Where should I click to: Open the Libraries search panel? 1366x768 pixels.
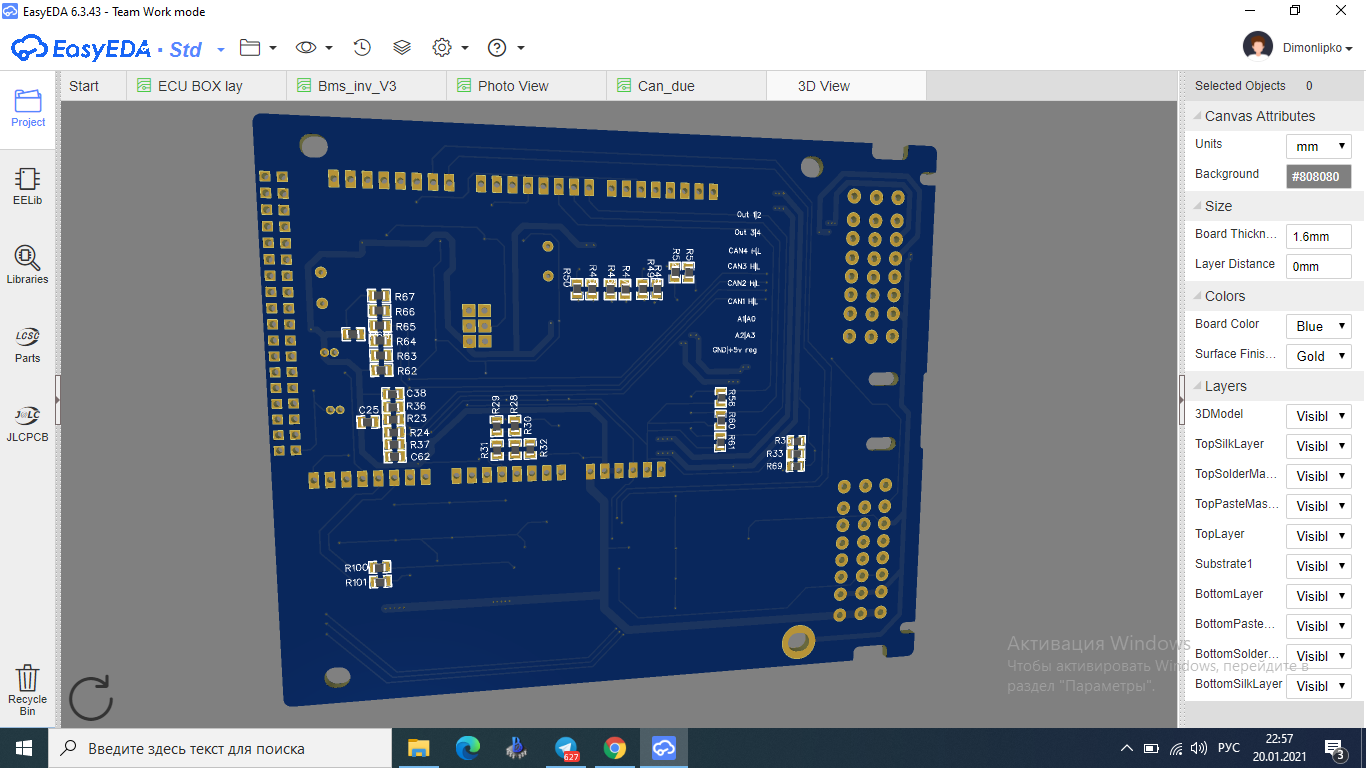coord(27,265)
